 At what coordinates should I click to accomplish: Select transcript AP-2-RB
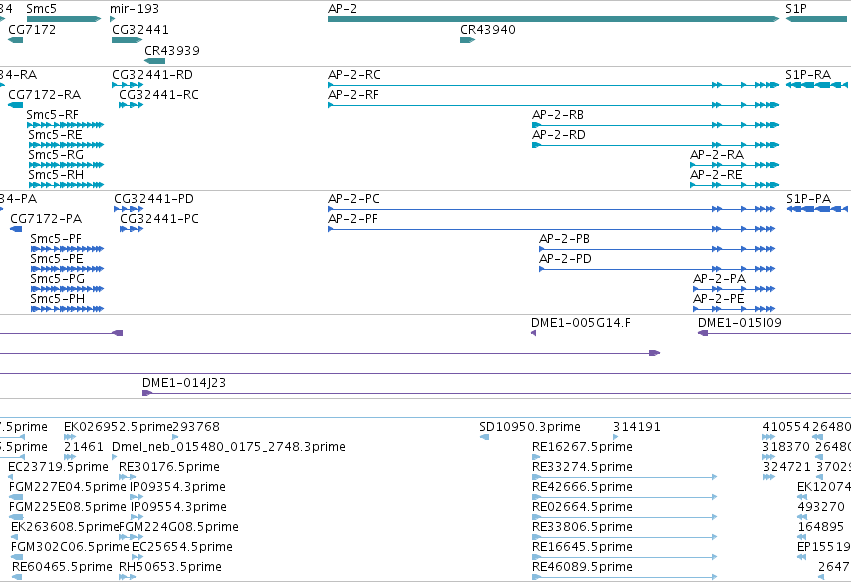656,125
